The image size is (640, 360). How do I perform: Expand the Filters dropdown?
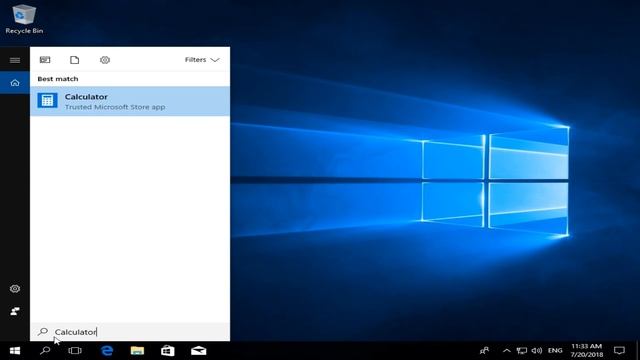pos(202,60)
